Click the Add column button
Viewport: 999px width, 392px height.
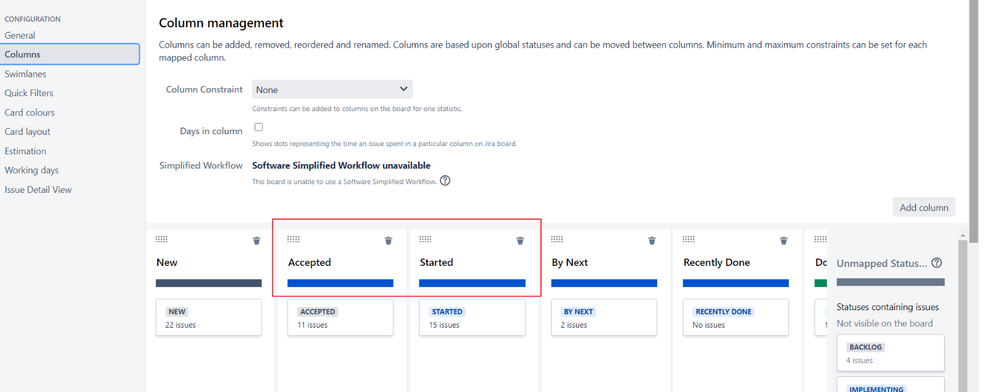(x=924, y=207)
